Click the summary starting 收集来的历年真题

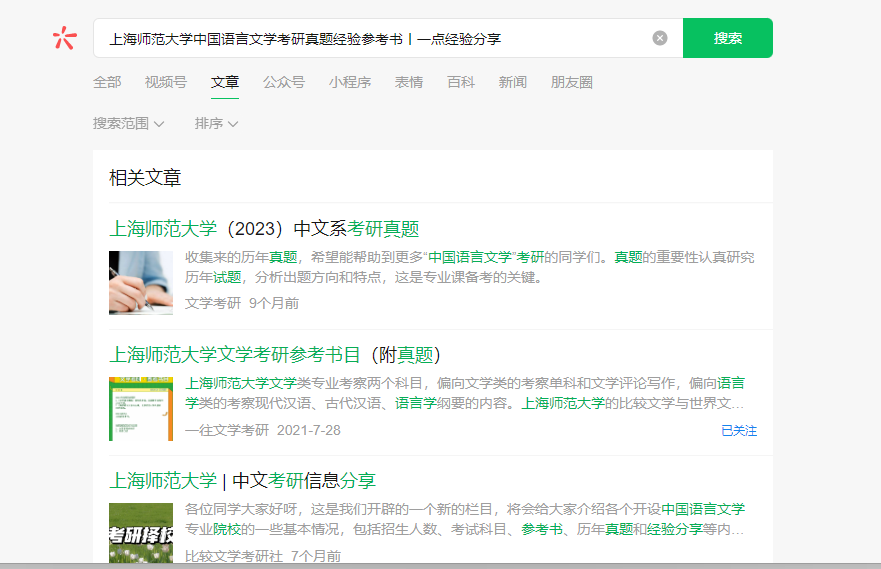click(x=470, y=267)
